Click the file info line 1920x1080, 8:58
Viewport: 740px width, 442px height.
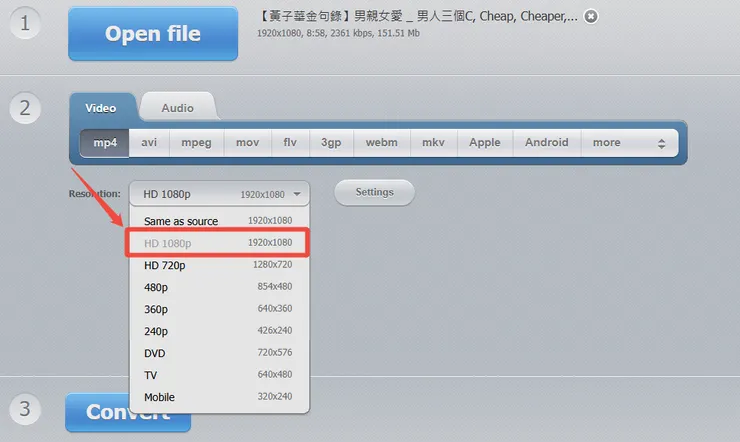338,33
